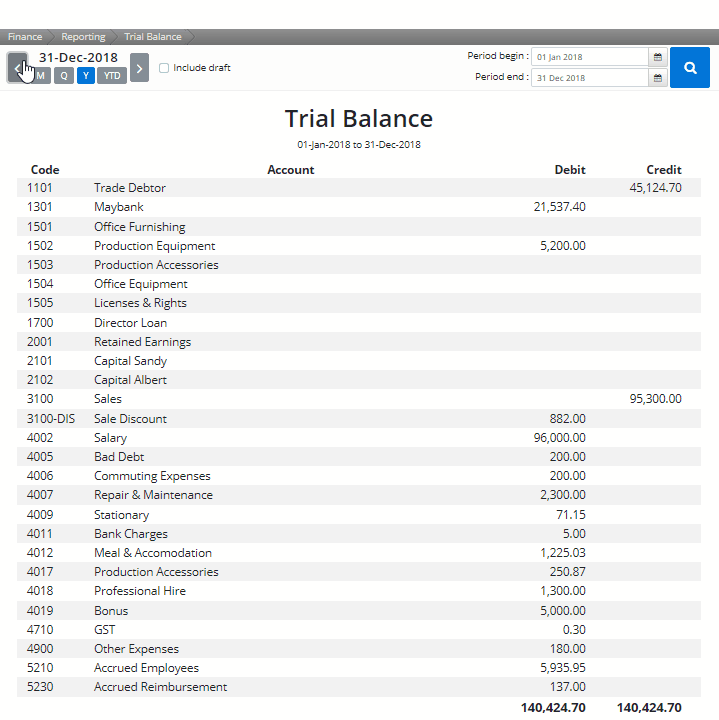The image size is (719, 720).
Task: Click the Licenses & Rights account
Action: (140, 303)
